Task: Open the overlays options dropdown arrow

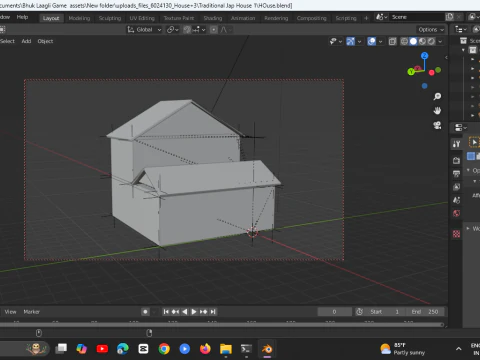Action: (380, 41)
